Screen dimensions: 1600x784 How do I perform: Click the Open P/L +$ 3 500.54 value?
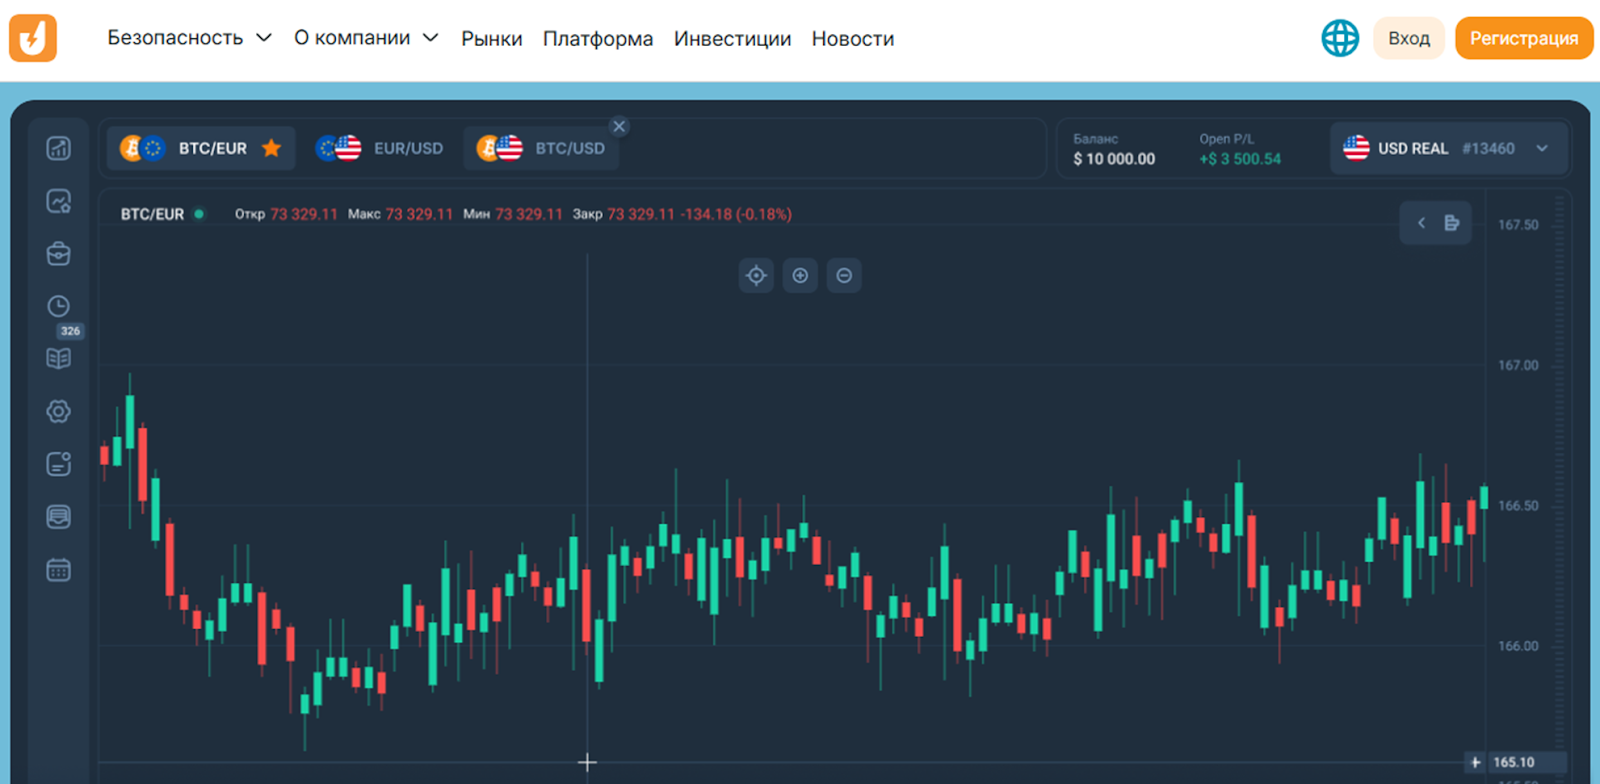click(x=1240, y=159)
